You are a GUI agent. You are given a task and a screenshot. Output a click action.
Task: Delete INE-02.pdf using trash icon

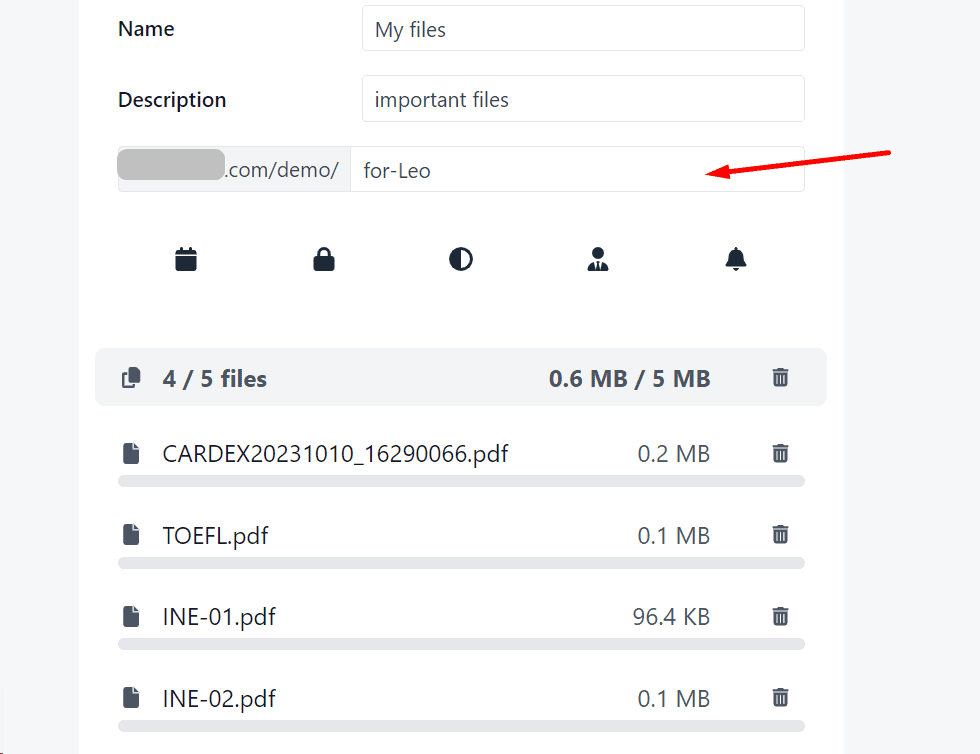pyautogui.click(x=781, y=697)
